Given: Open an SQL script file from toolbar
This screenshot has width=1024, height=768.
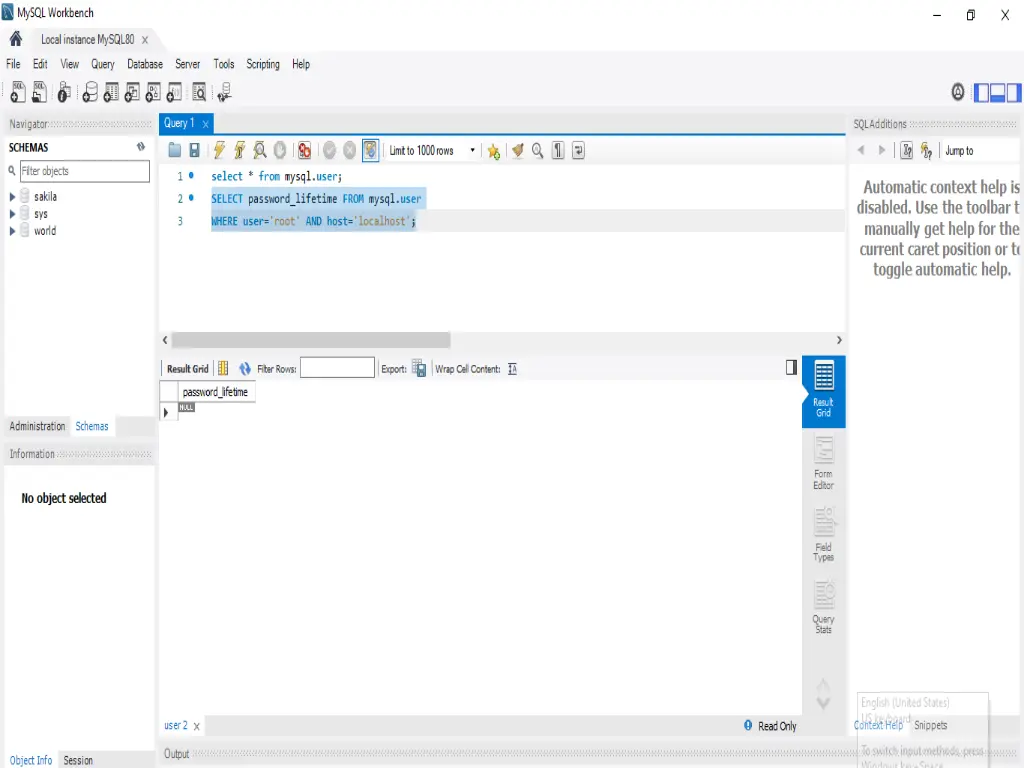Looking at the screenshot, I should [x=39, y=92].
